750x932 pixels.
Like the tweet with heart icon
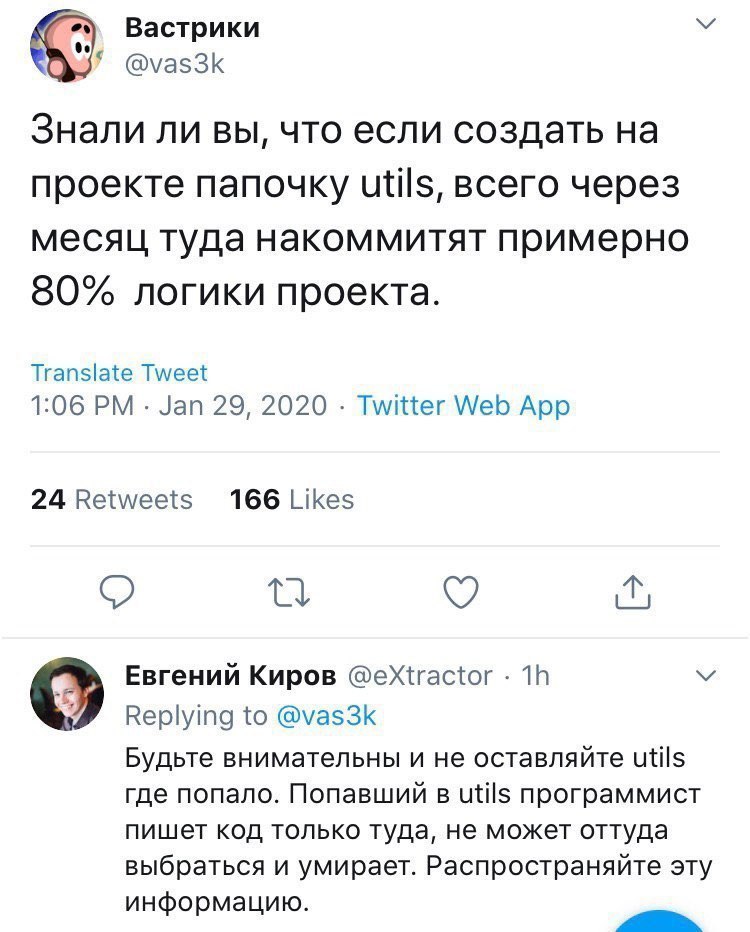click(460, 594)
